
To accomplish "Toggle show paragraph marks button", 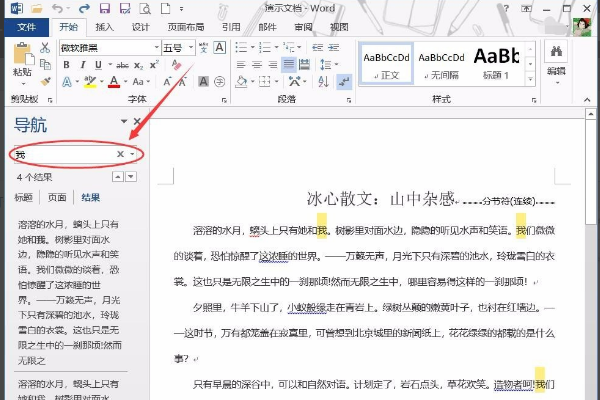I will pyautogui.click(x=344, y=82).
